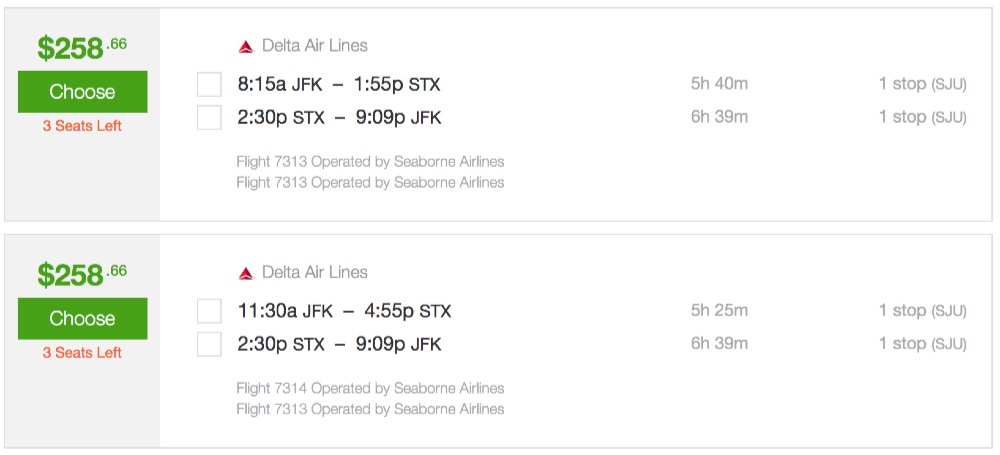Click the first result's $258.66 price
Screen dimensions: 1000x455
(82, 47)
